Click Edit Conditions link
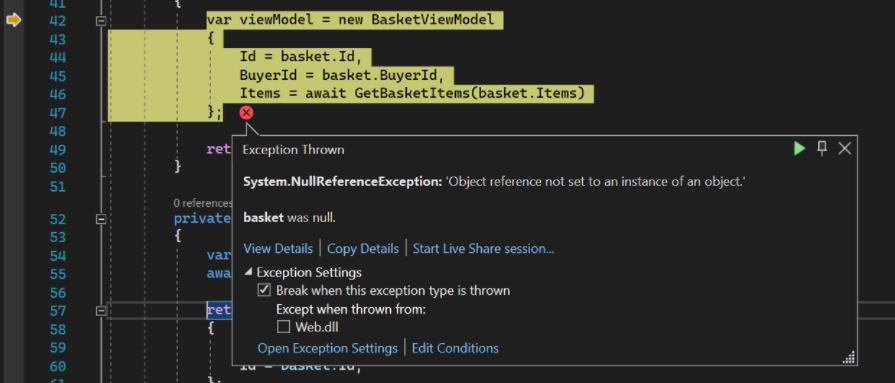Screen dimensions: 895x383 (455, 348)
